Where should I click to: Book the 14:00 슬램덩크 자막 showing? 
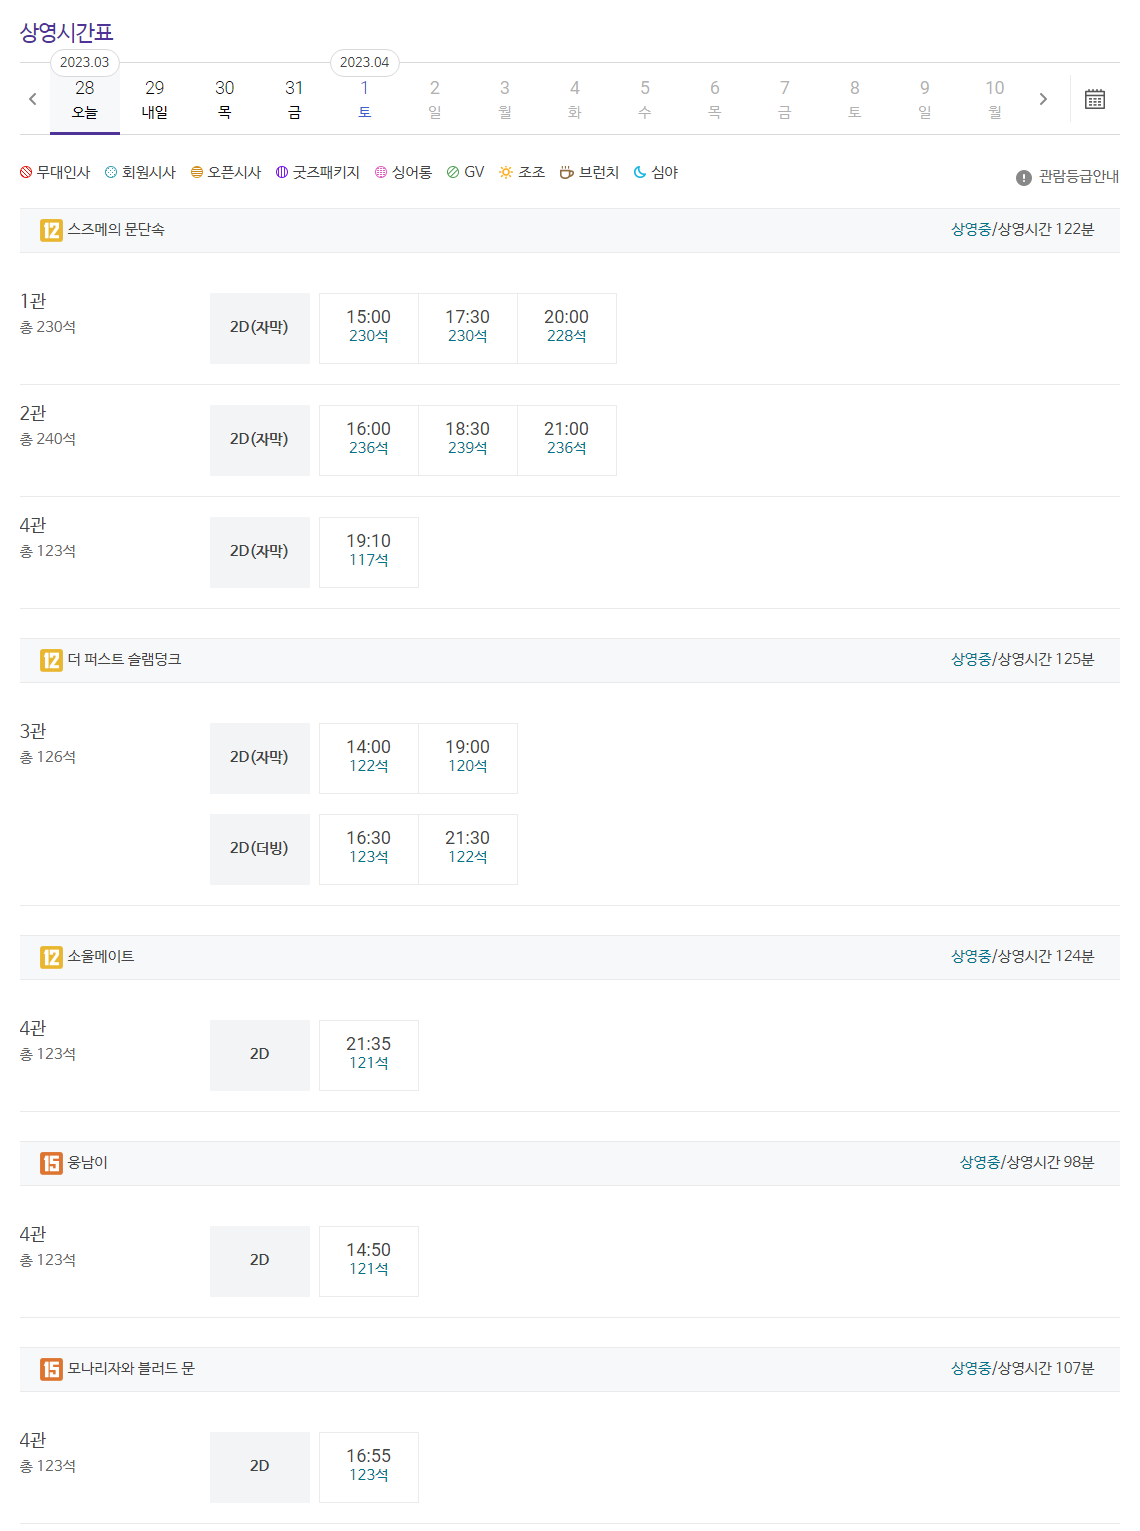(x=369, y=758)
